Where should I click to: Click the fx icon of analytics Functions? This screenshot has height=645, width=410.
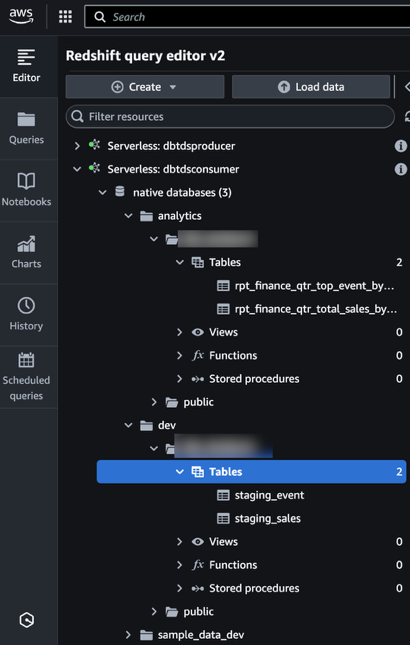pos(198,355)
